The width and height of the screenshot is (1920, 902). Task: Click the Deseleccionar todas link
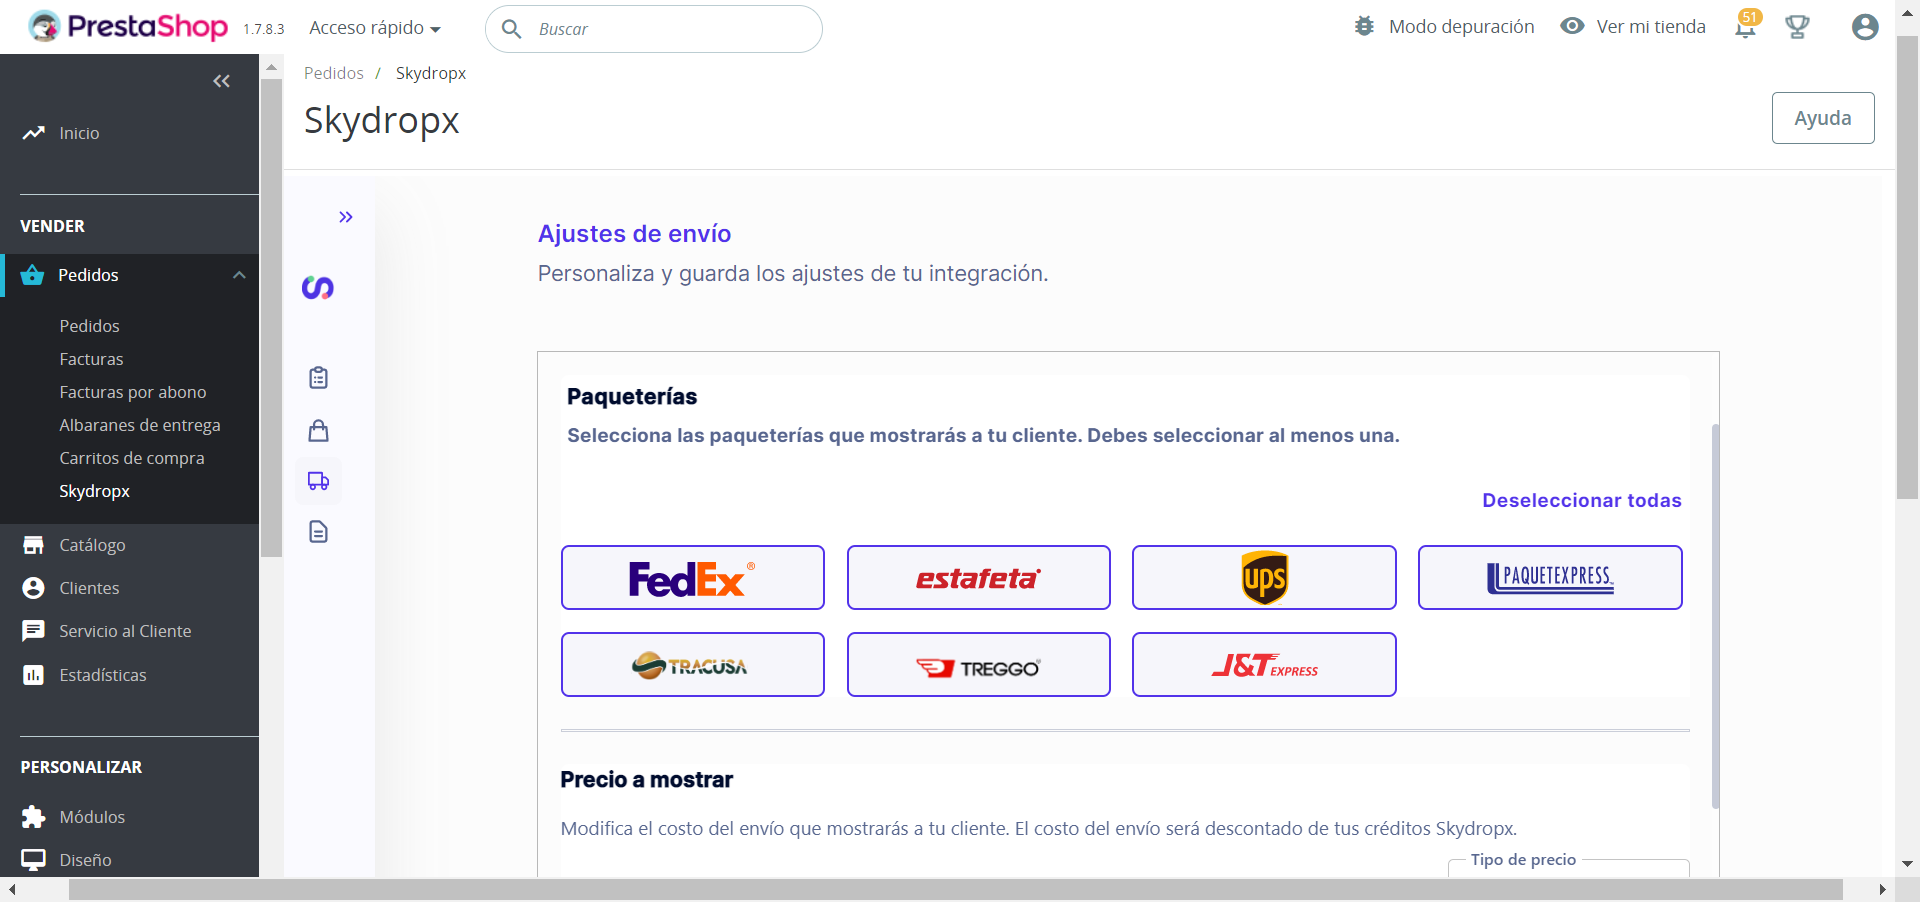coord(1582,500)
